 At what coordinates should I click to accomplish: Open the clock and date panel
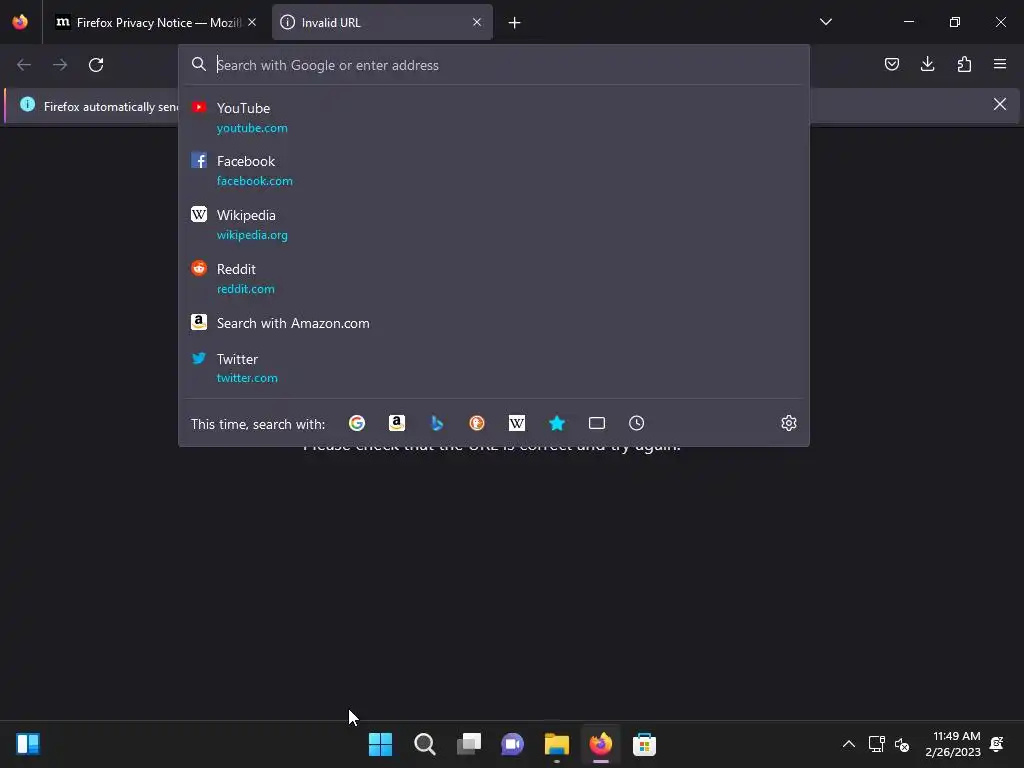(x=953, y=744)
